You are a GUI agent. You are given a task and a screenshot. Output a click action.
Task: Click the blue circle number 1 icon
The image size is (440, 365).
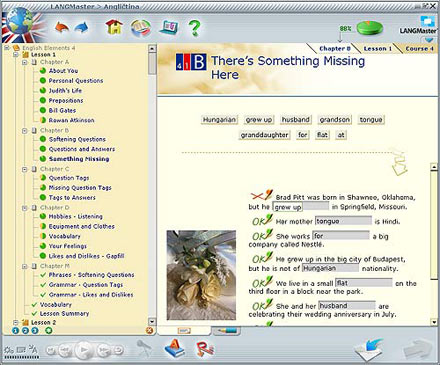click(x=15, y=331)
